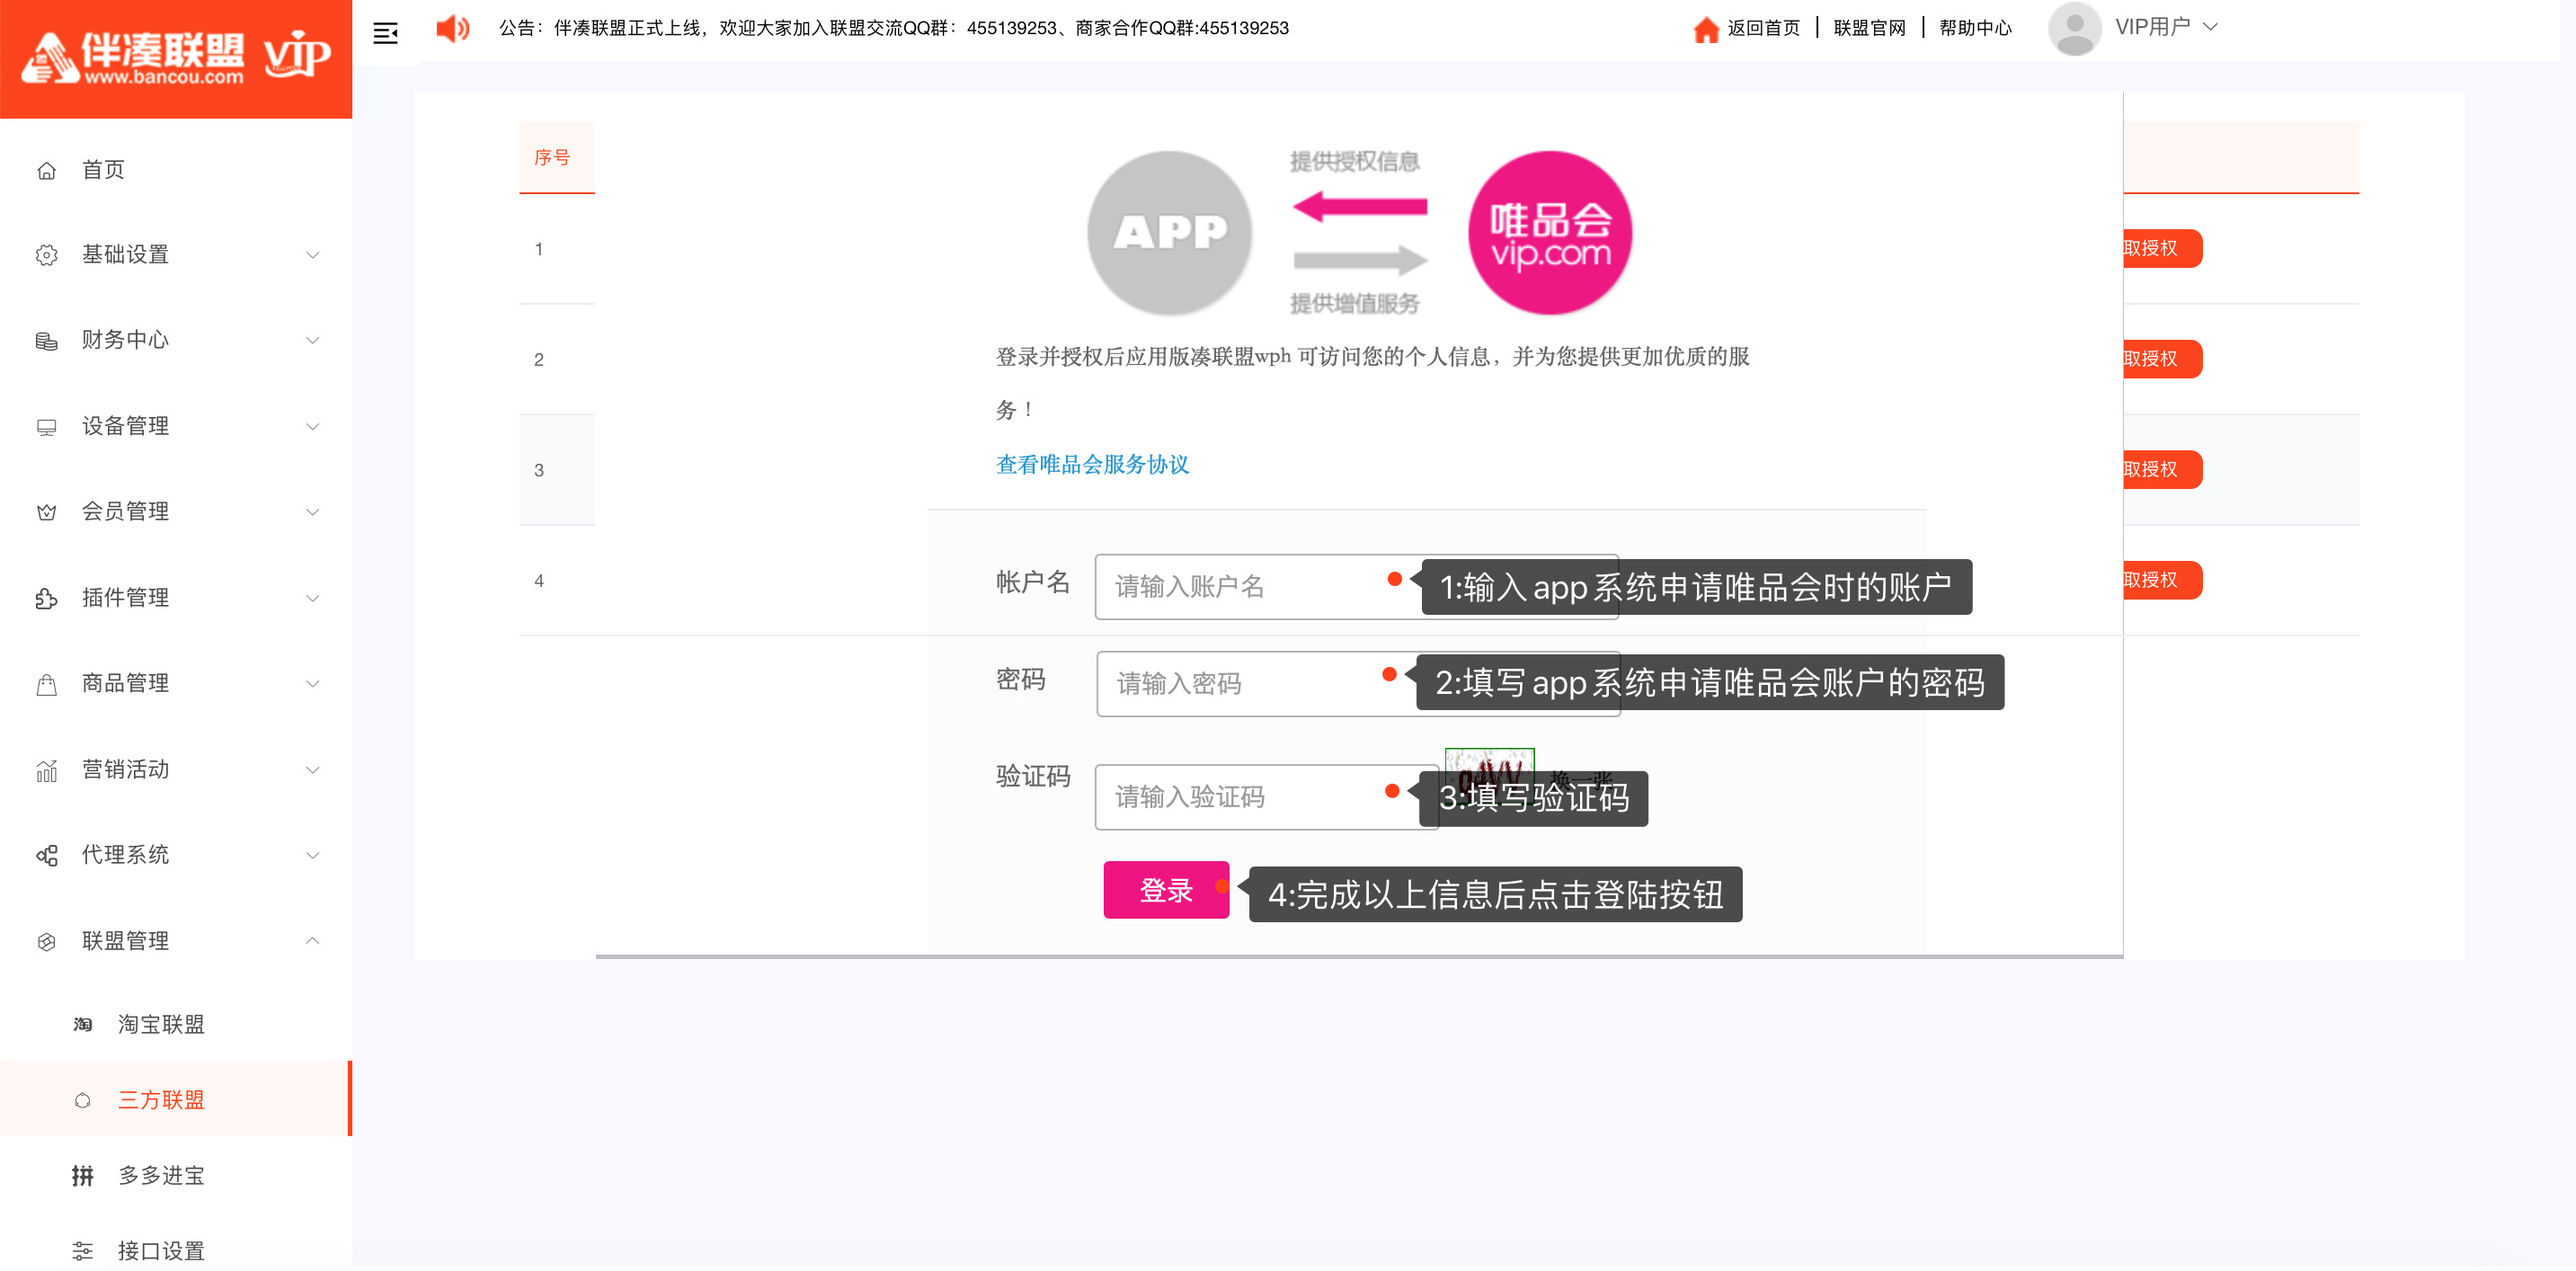2576x1271 pixels.
Task: Click the 接口设置 sliders icon
Action: (83, 1251)
